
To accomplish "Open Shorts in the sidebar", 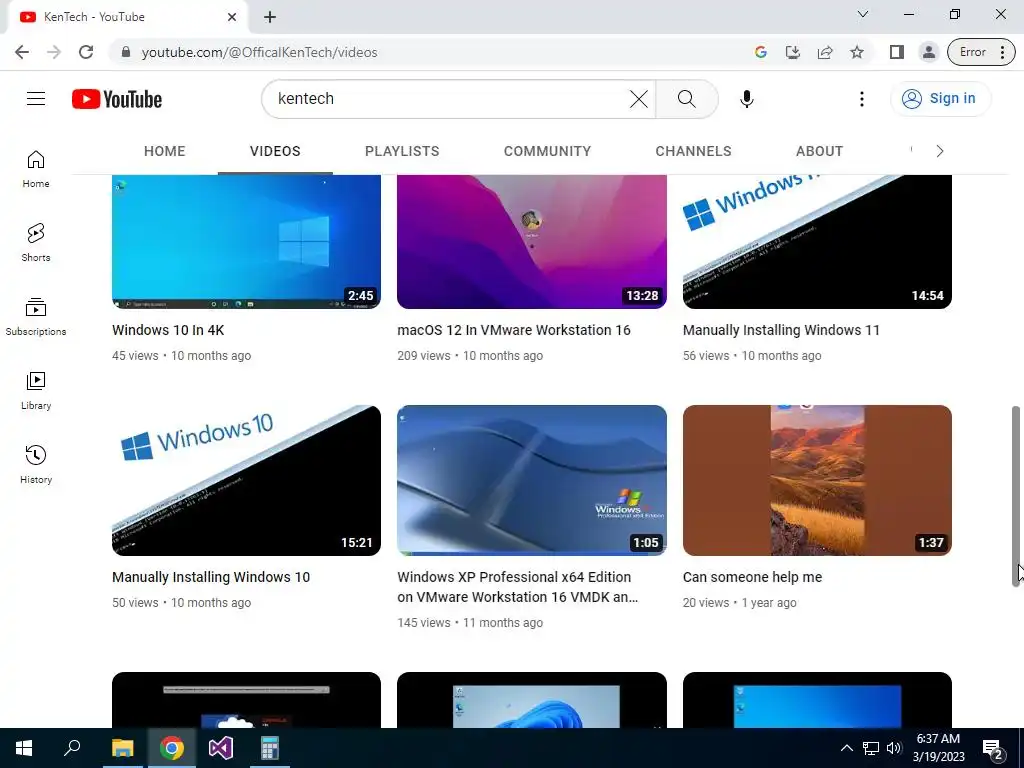I will point(36,242).
